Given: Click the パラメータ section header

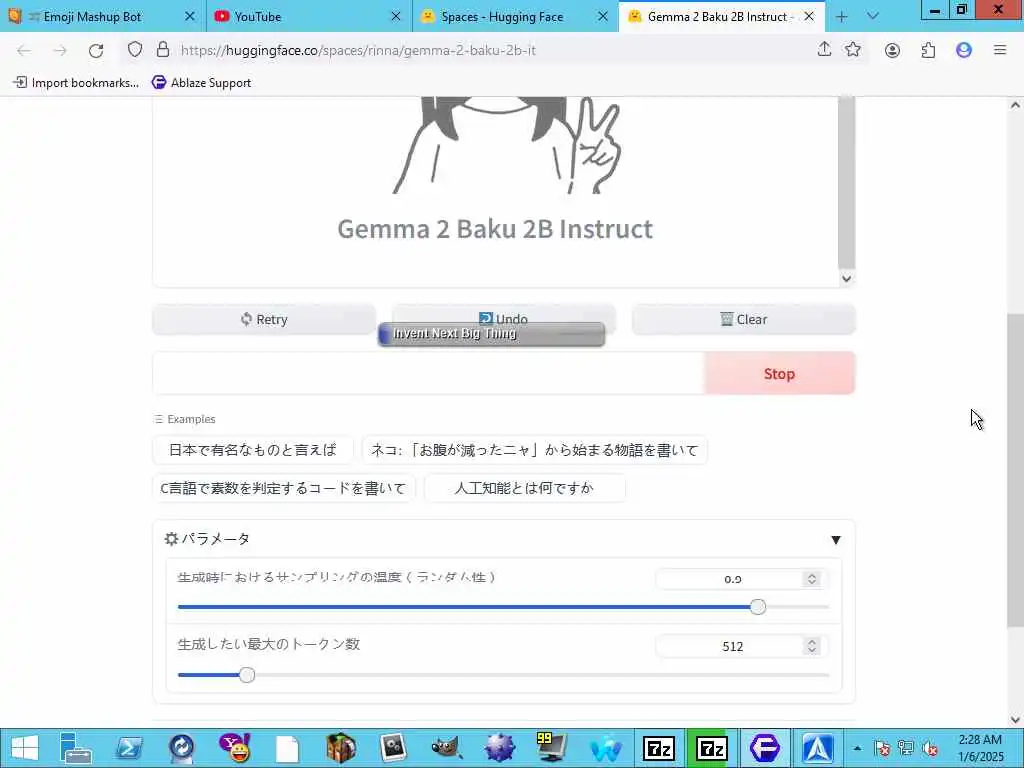Looking at the screenshot, I should pos(503,539).
